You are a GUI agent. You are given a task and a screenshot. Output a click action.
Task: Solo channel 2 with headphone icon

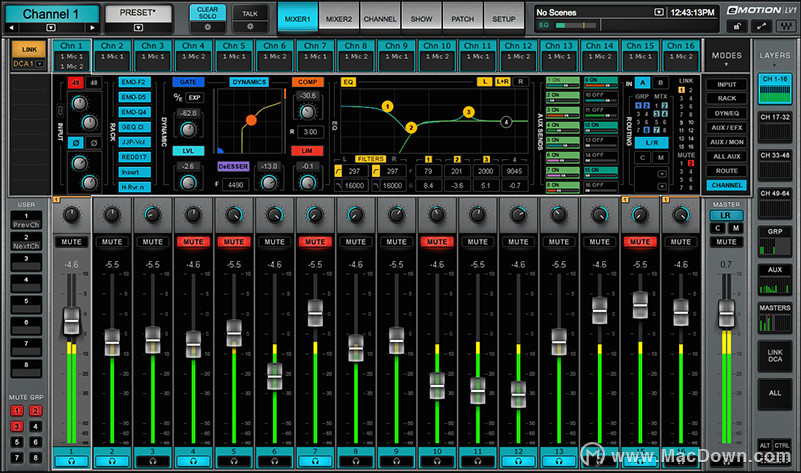click(112, 461)
